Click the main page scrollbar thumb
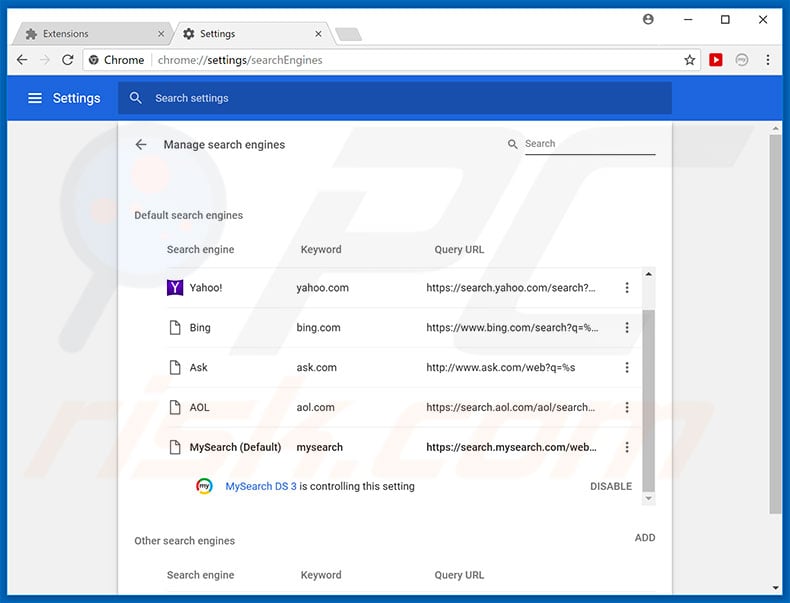 pos(775,325)
